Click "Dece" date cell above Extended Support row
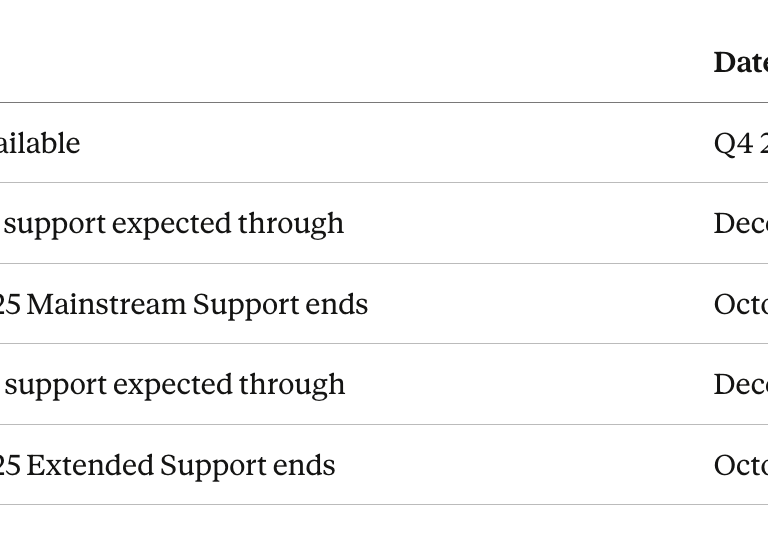 point(741,384)
